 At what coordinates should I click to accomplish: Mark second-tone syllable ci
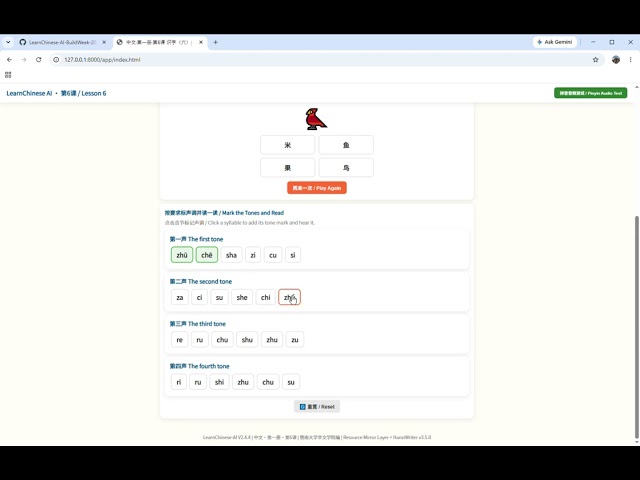(200, 298)
